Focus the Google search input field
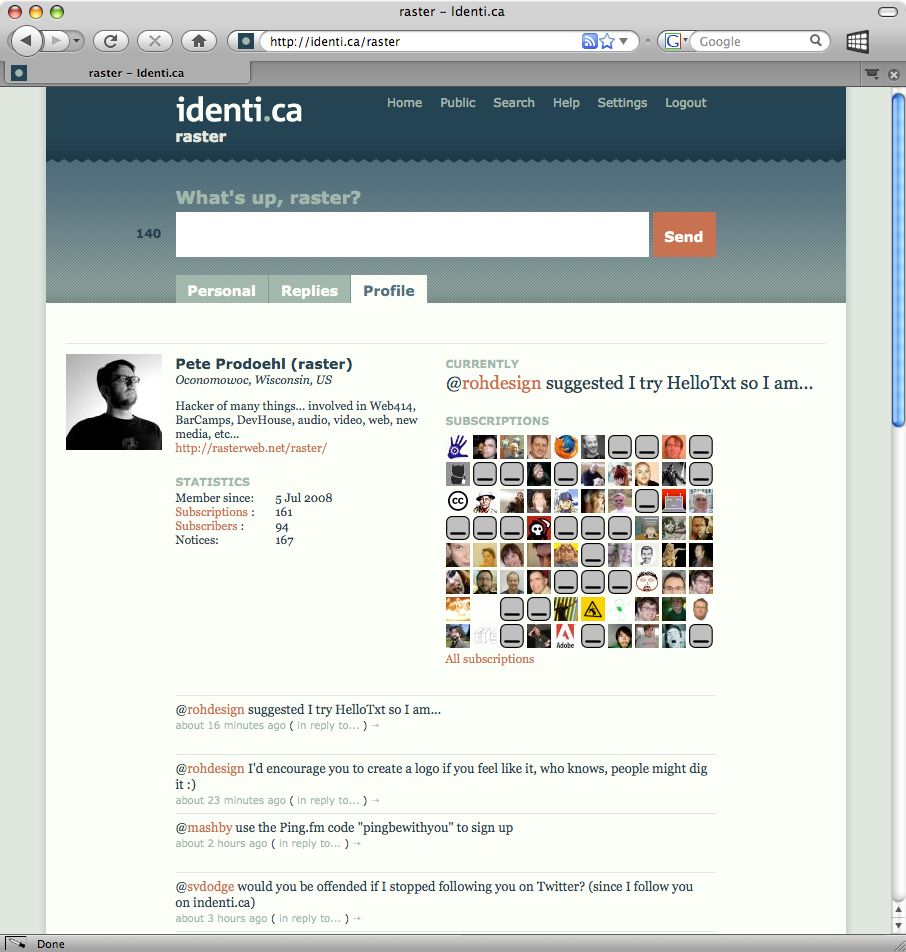Viewport: 906px width, 952px height. tap(752, 41)
